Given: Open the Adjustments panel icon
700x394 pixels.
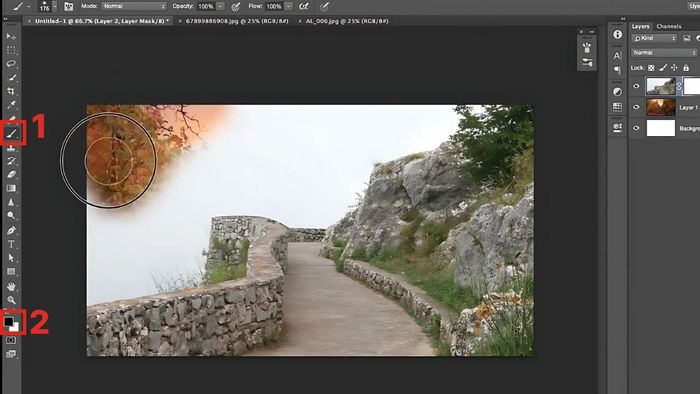Looking at the screenshot, I should (x=617, y=91).
